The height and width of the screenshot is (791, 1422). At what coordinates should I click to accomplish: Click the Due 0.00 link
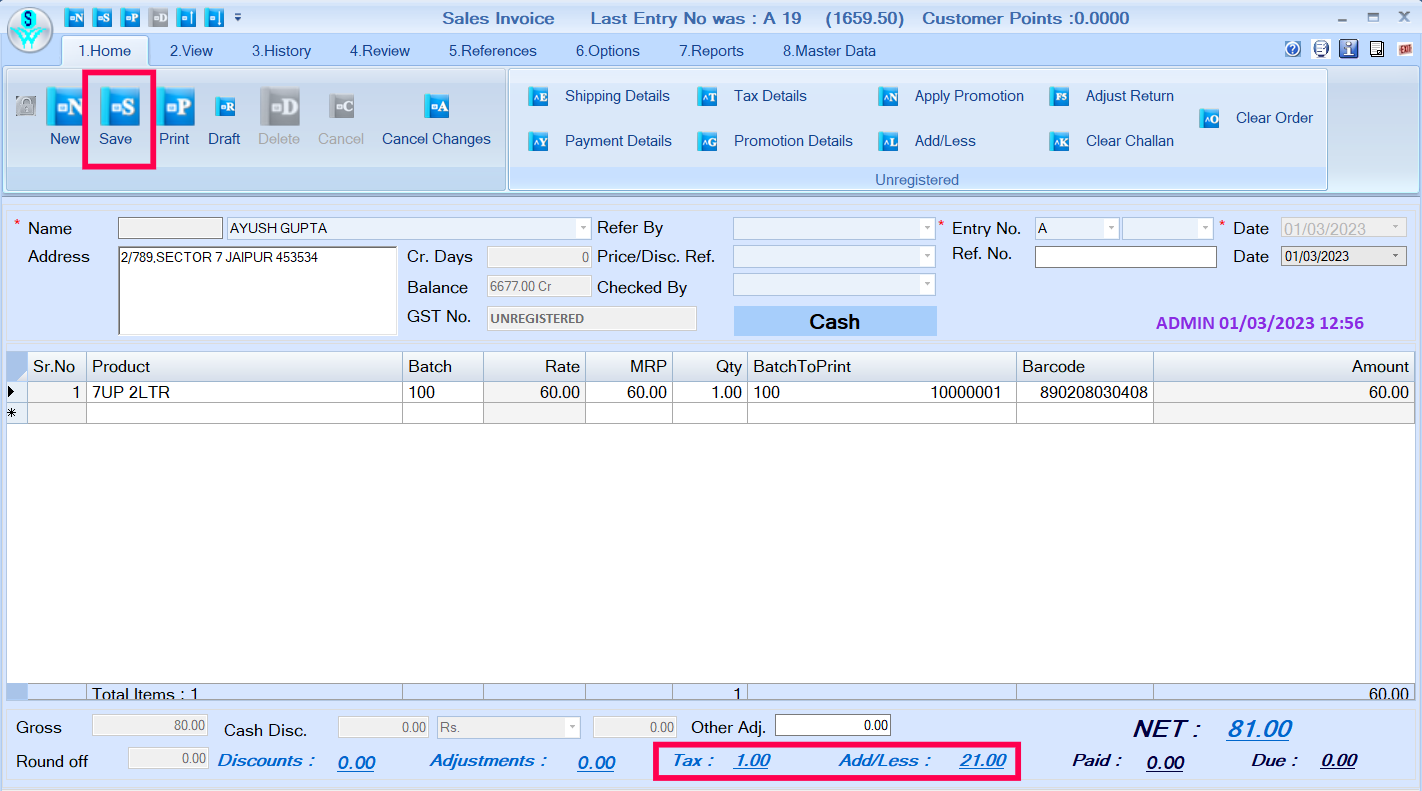pos(1339,761)
